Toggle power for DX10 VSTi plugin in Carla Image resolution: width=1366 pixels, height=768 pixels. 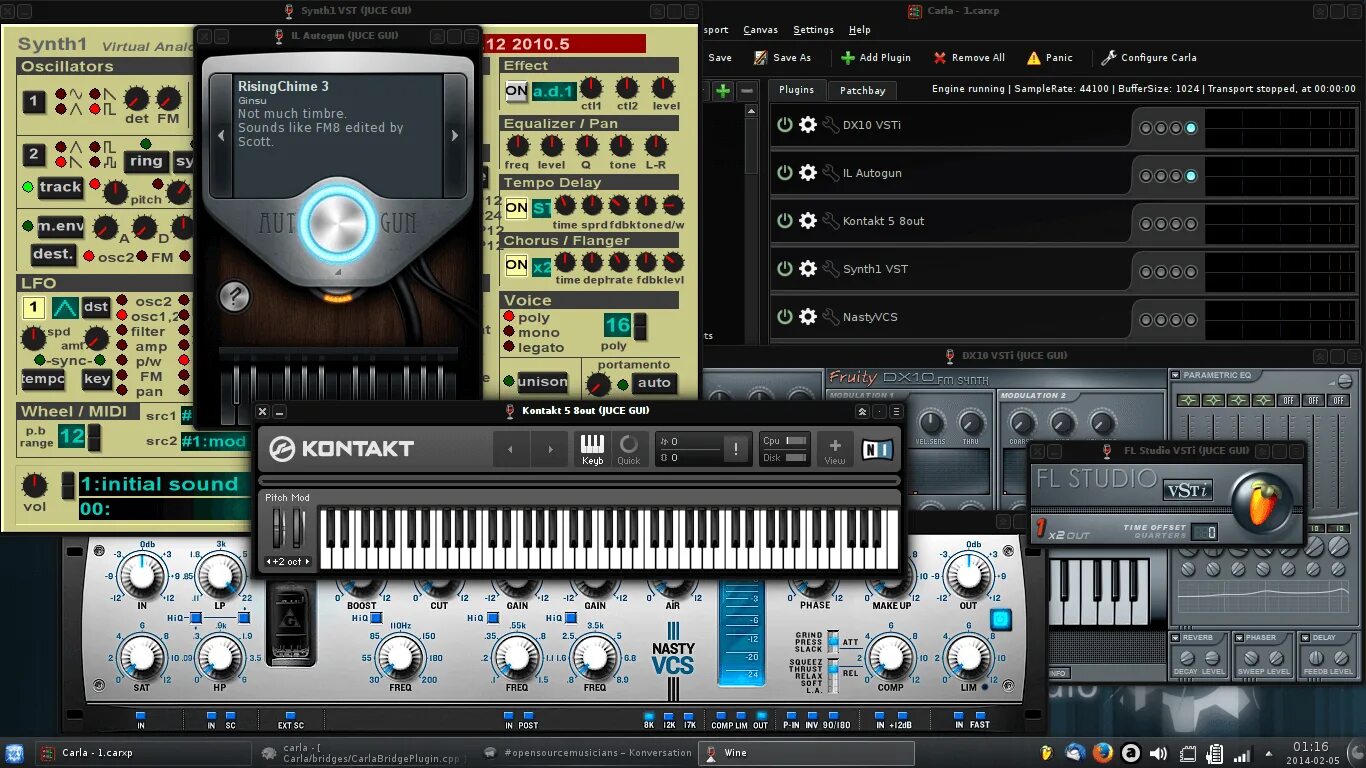pyautogui.click(x=785, y=125)
